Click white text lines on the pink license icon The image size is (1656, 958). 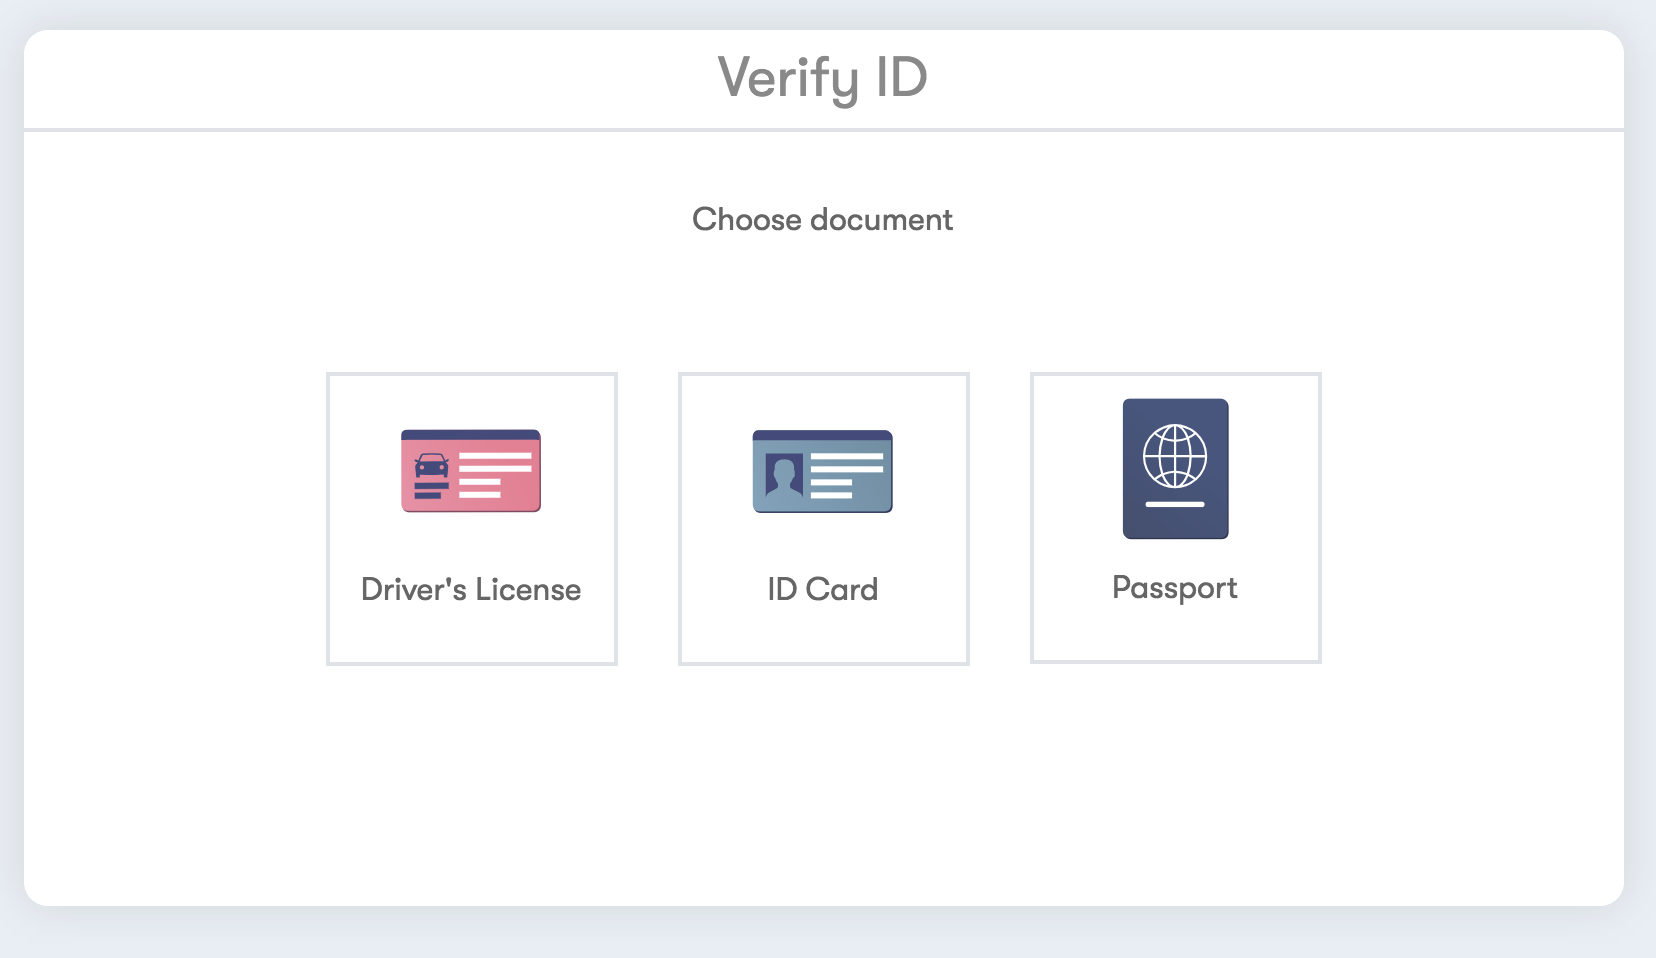495,475
